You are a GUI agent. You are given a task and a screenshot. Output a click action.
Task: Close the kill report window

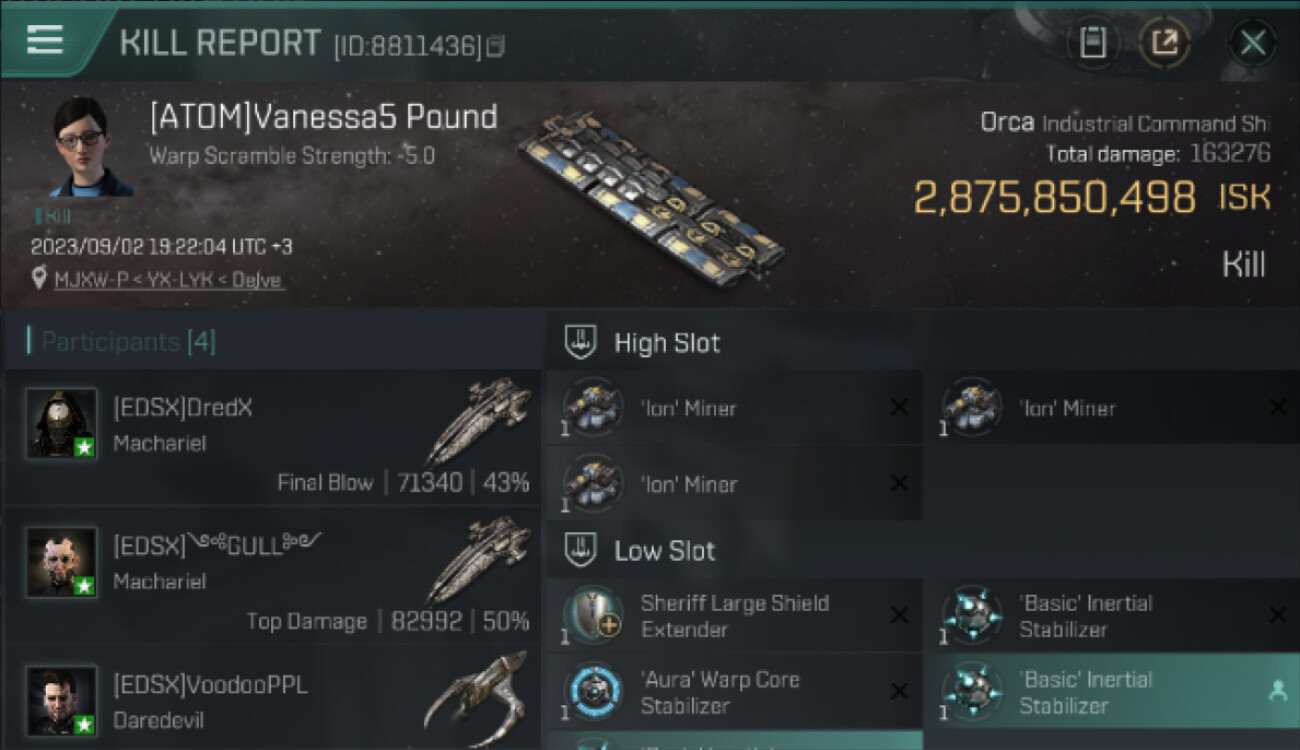click(x=1252, y=43)
